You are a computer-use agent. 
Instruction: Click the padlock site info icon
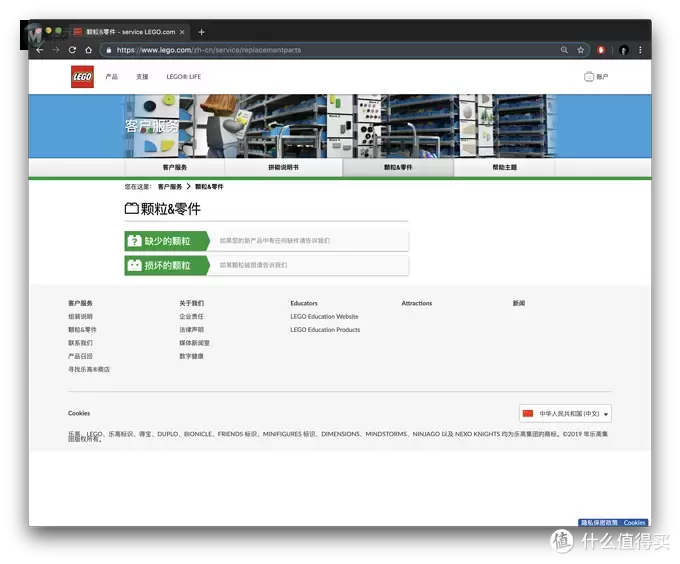pos(109,50)
